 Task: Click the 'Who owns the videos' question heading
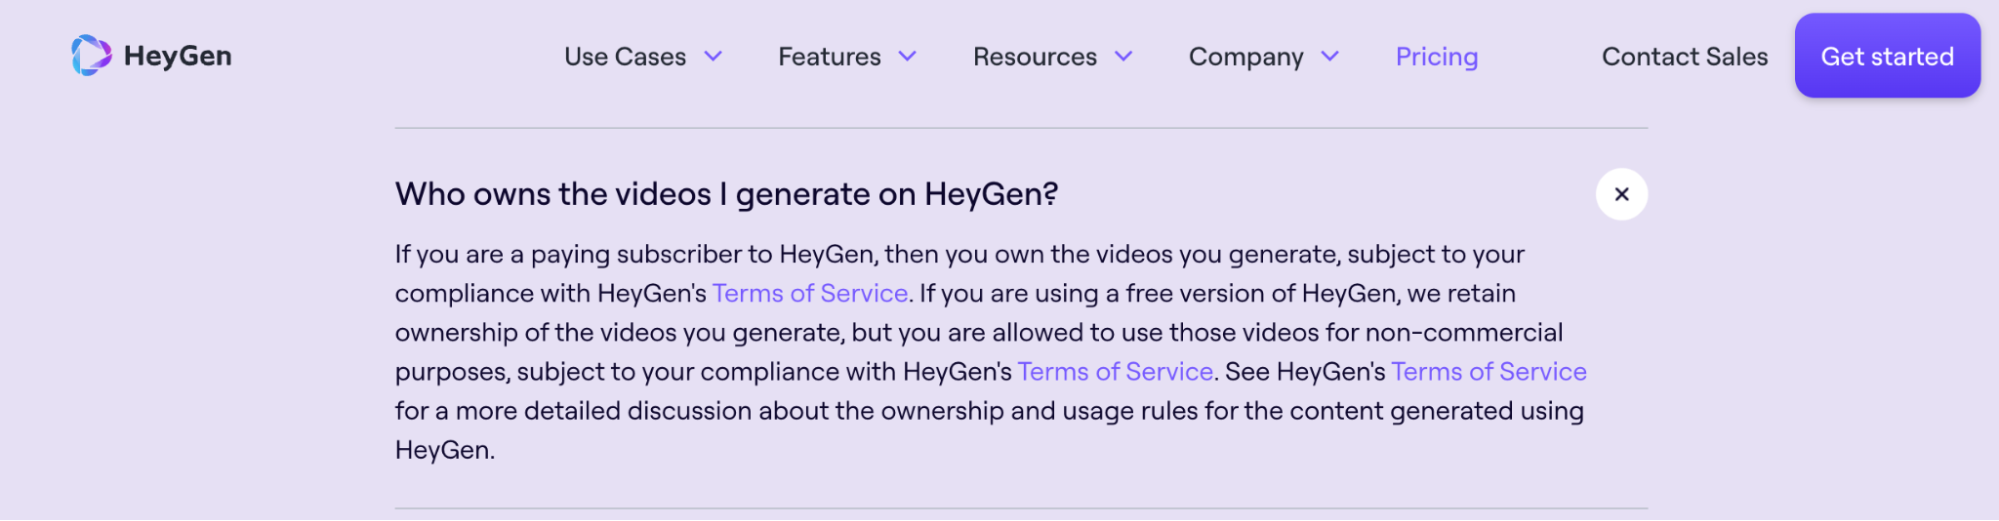726,194
